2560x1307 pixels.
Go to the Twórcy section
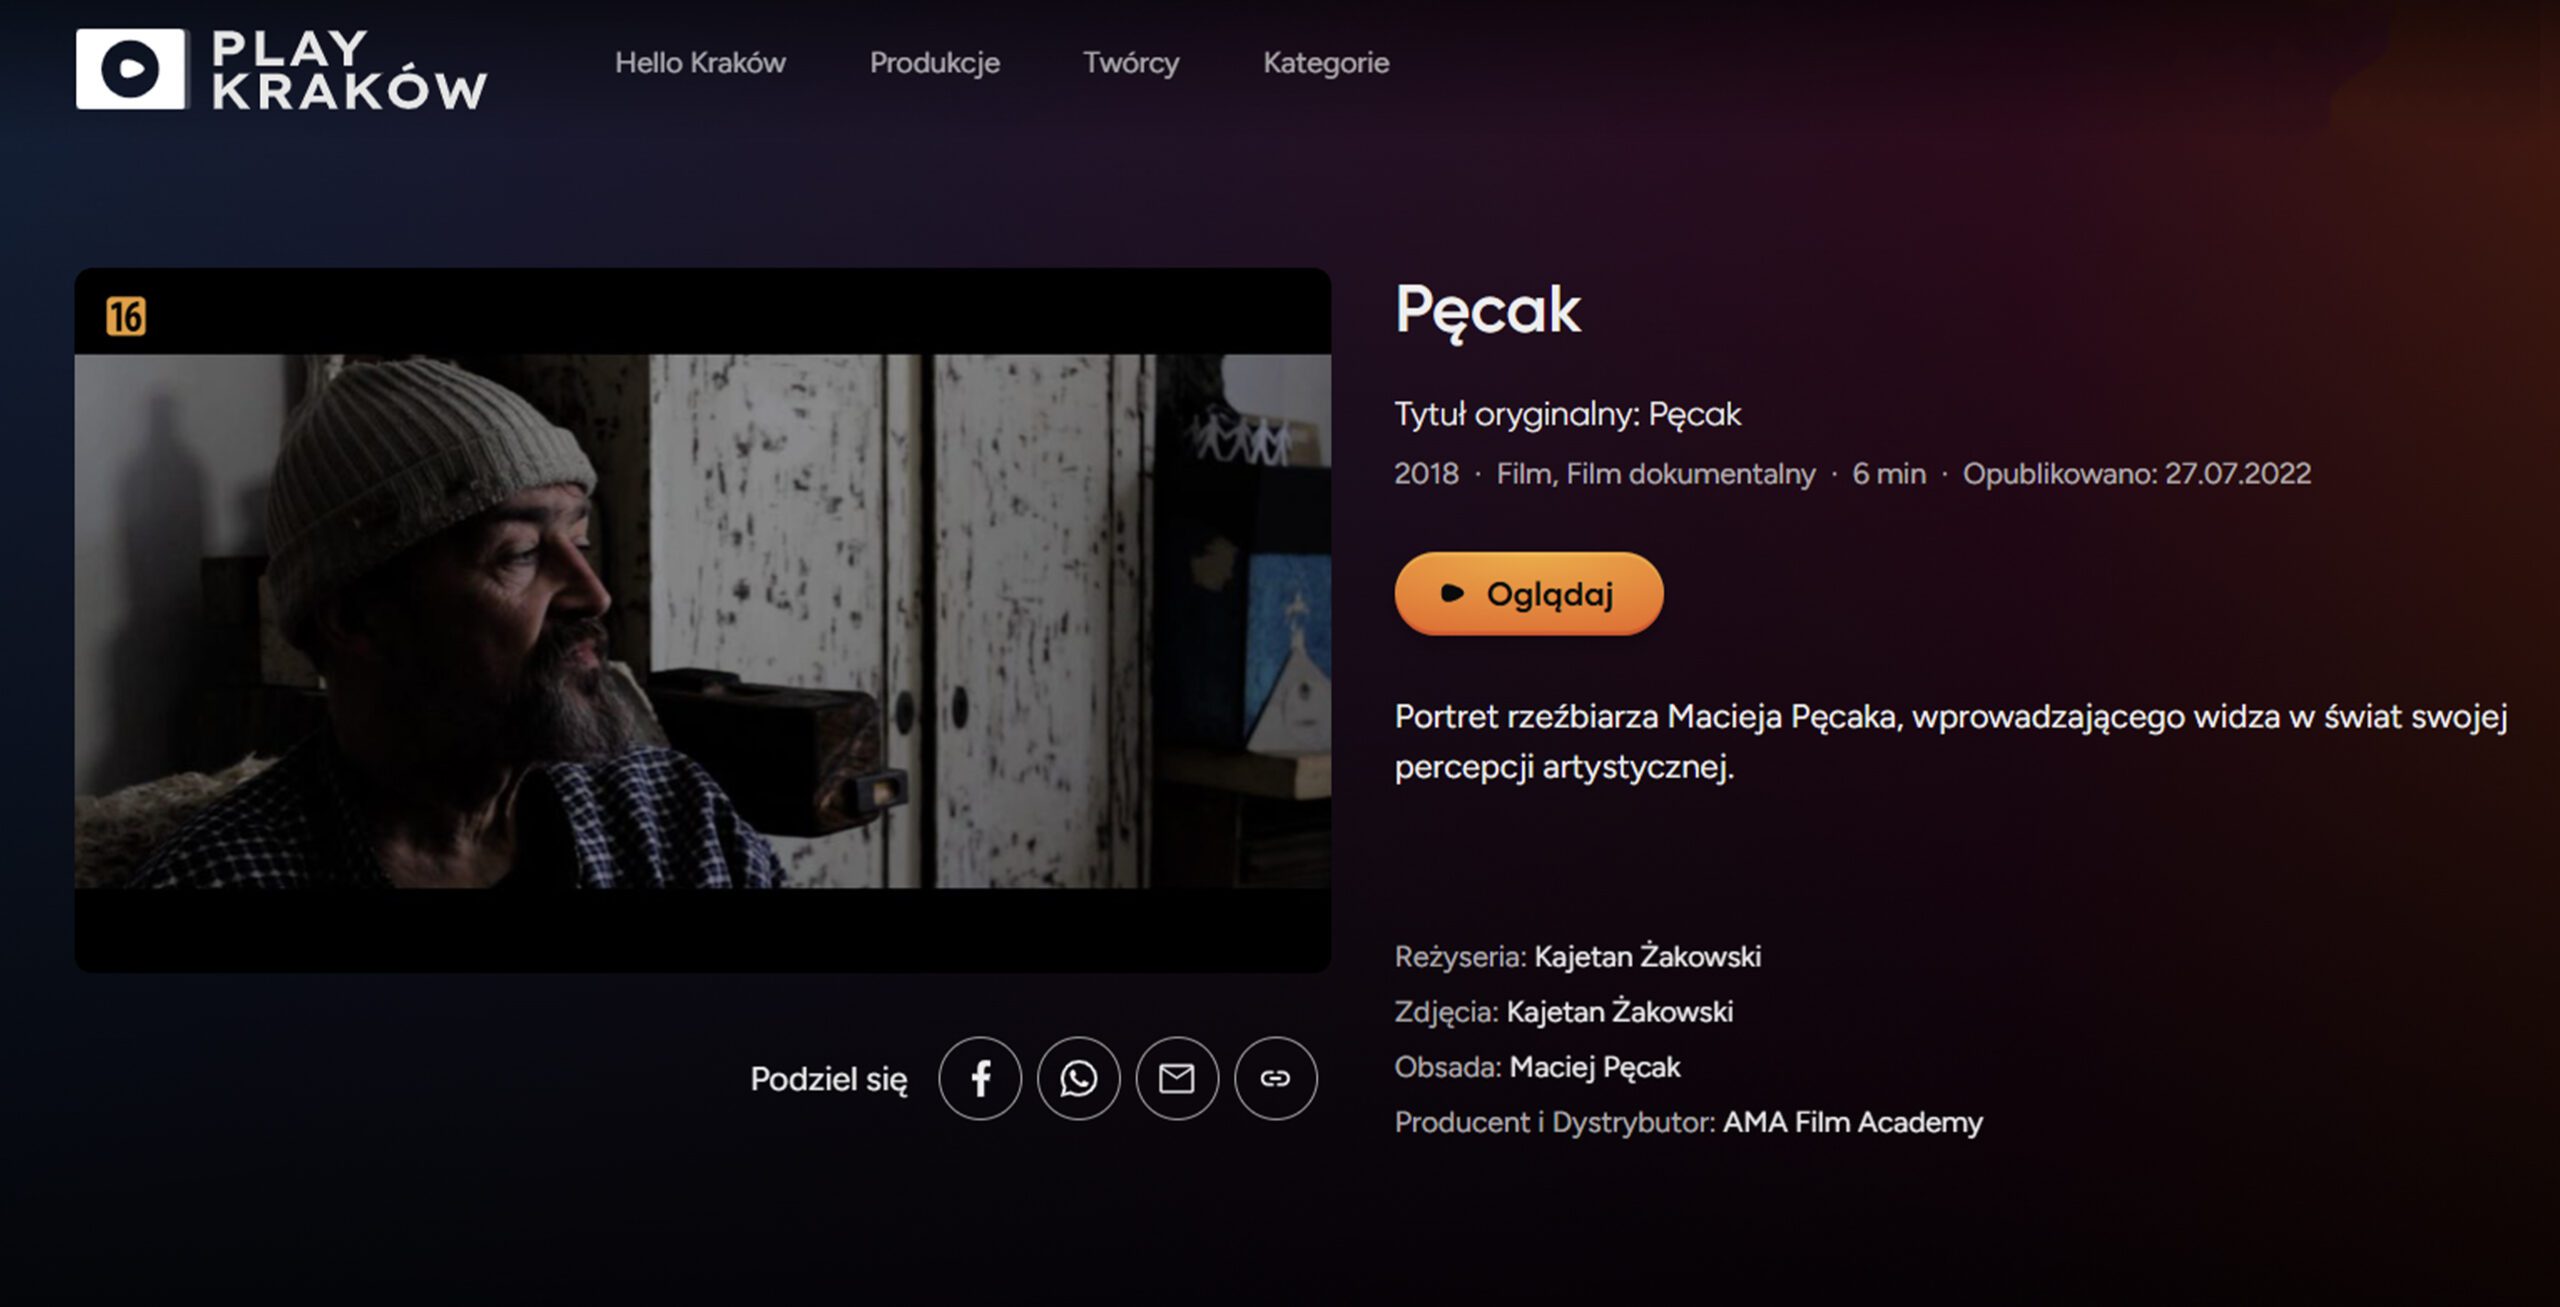point(1131,63)
